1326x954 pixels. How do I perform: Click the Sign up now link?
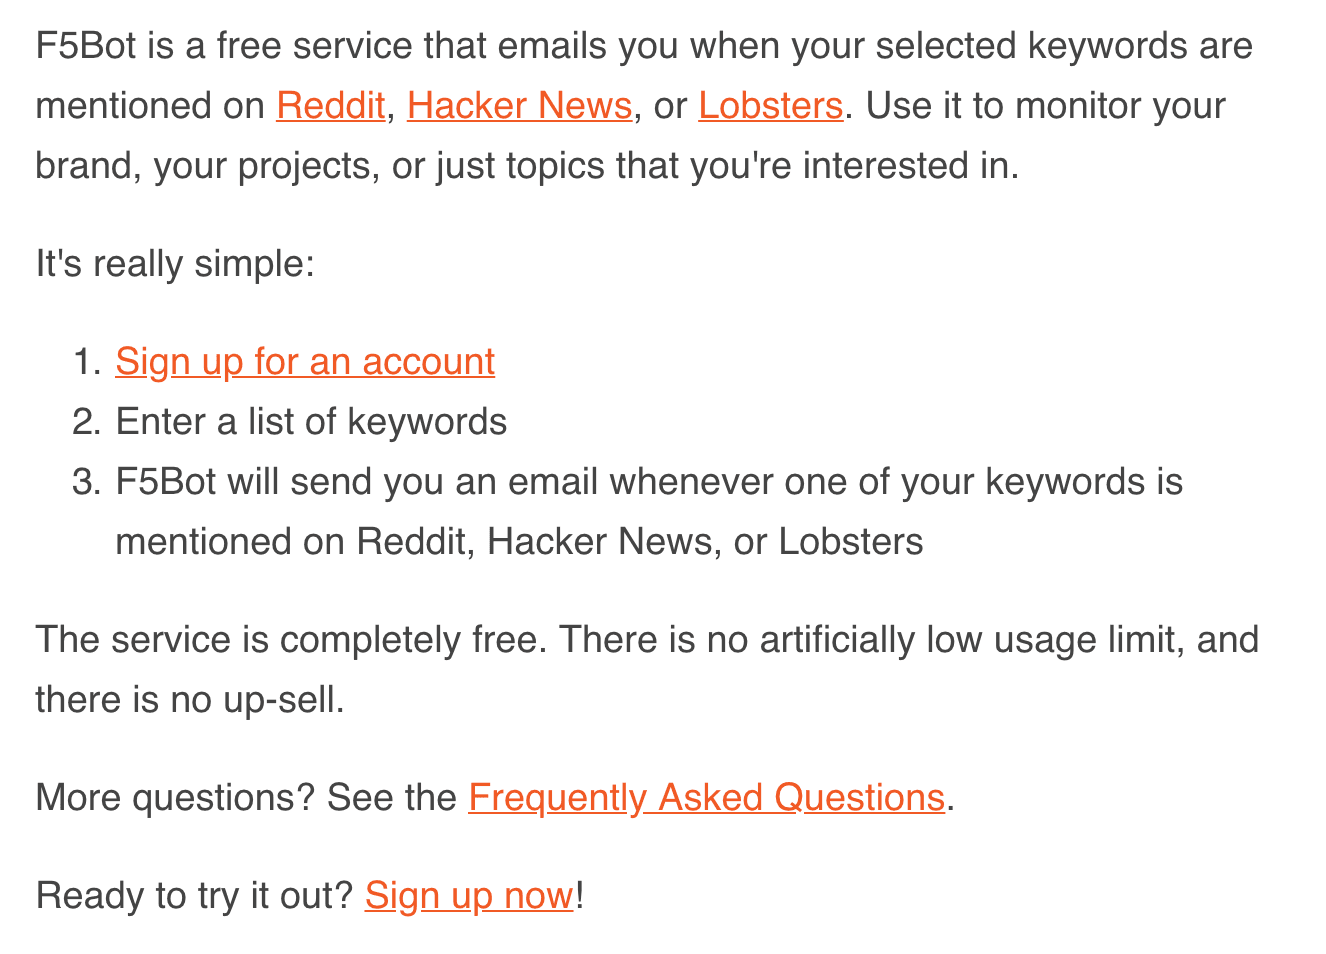[469, 896]
